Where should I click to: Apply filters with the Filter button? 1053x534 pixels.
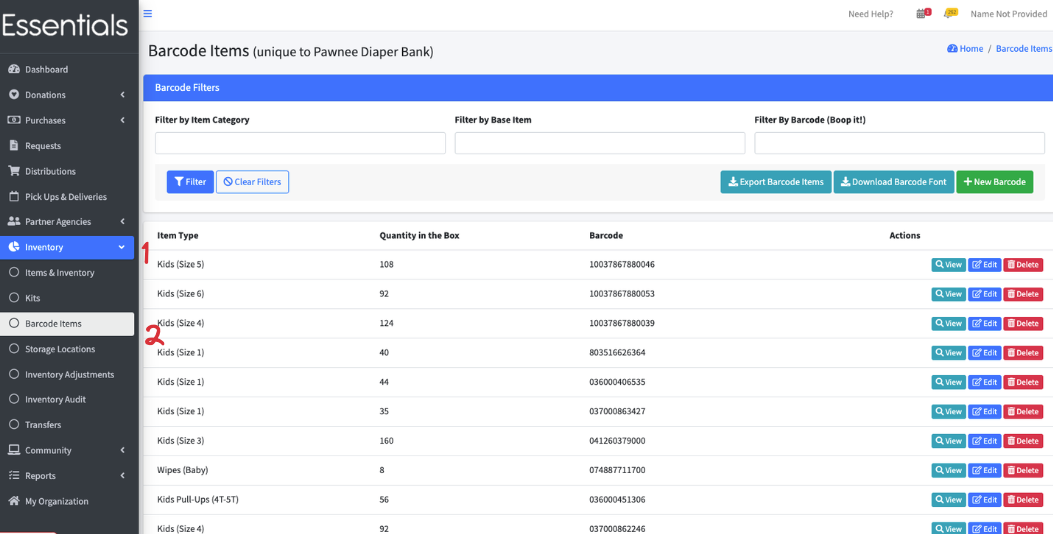point(190,182)
